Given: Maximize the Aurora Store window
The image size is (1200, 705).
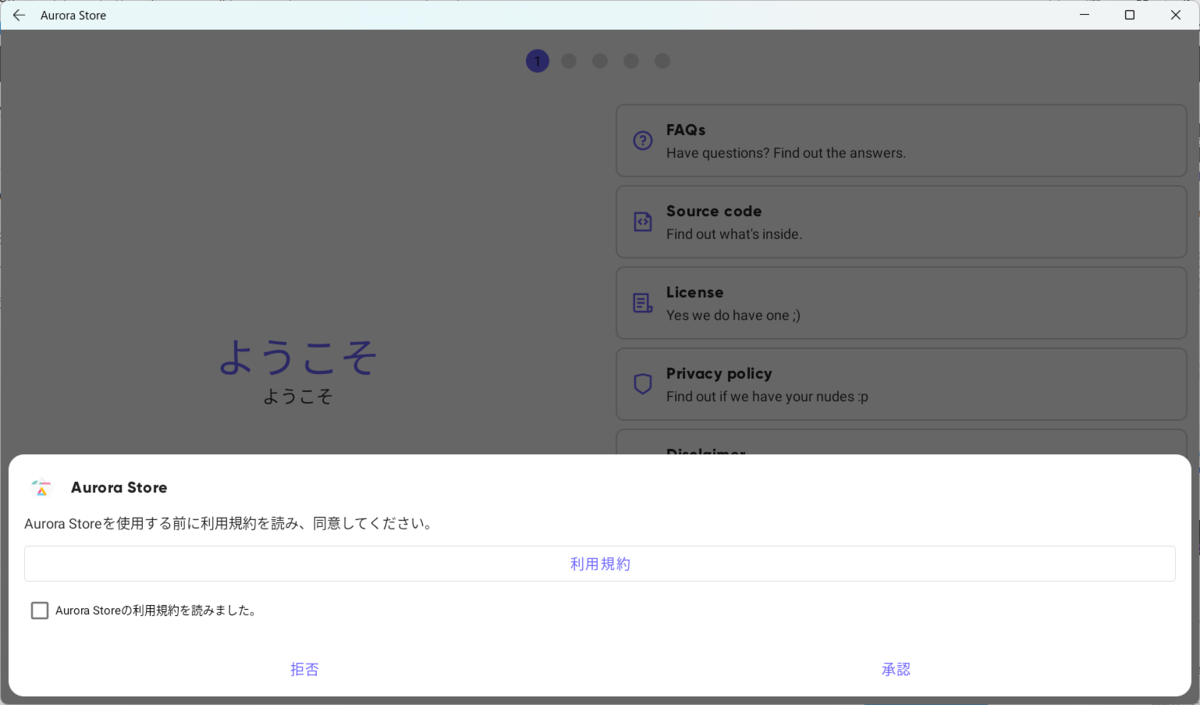Looking at the screenshot, I should (1130, 15).
